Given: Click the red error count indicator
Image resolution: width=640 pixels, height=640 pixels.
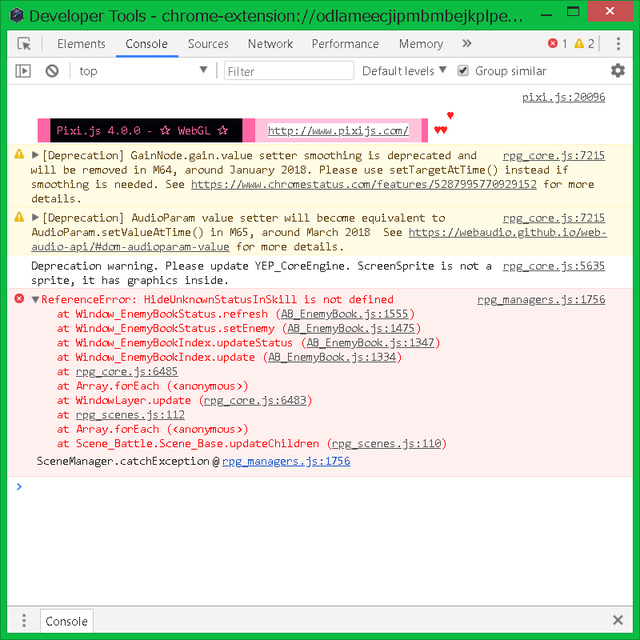Looking at the screenshot, I should [x=557, y=43].
